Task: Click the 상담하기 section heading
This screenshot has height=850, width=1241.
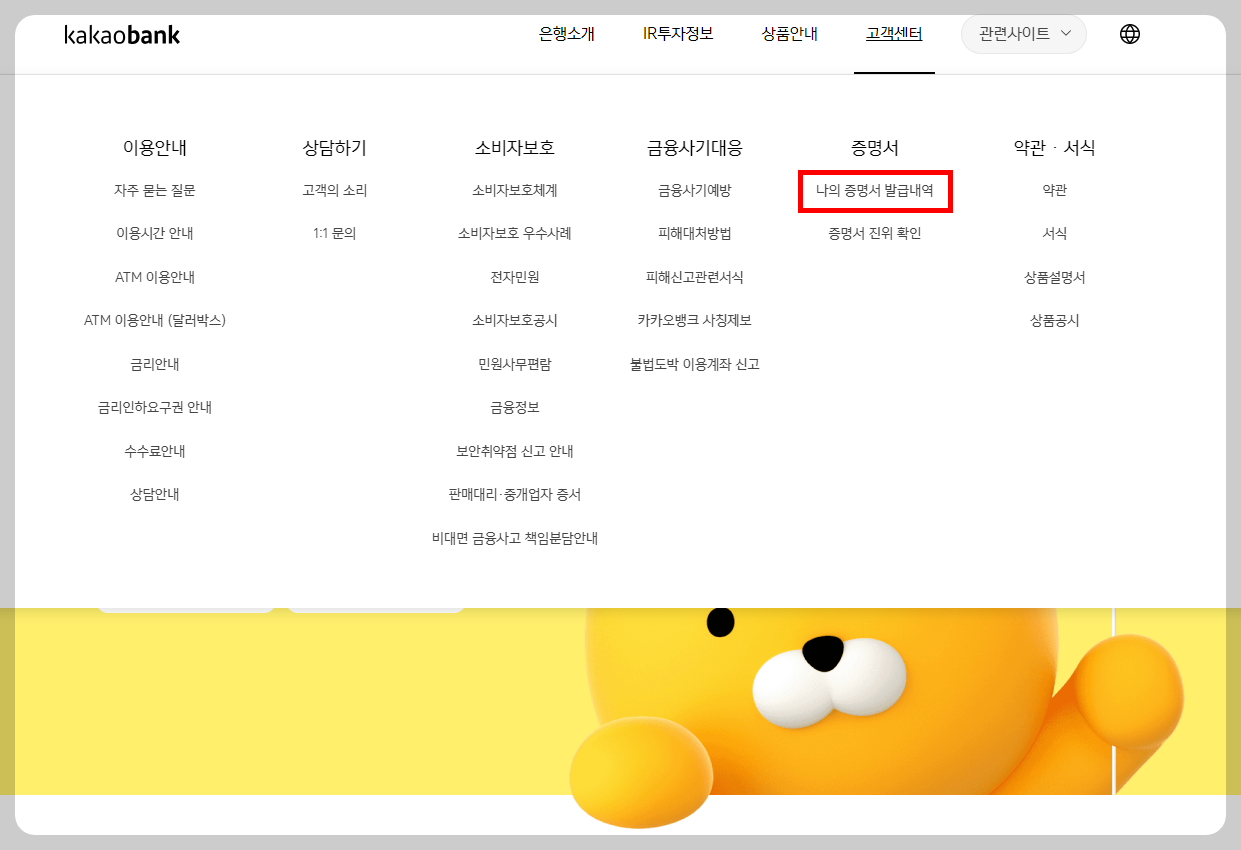Action: pos(335,148)
